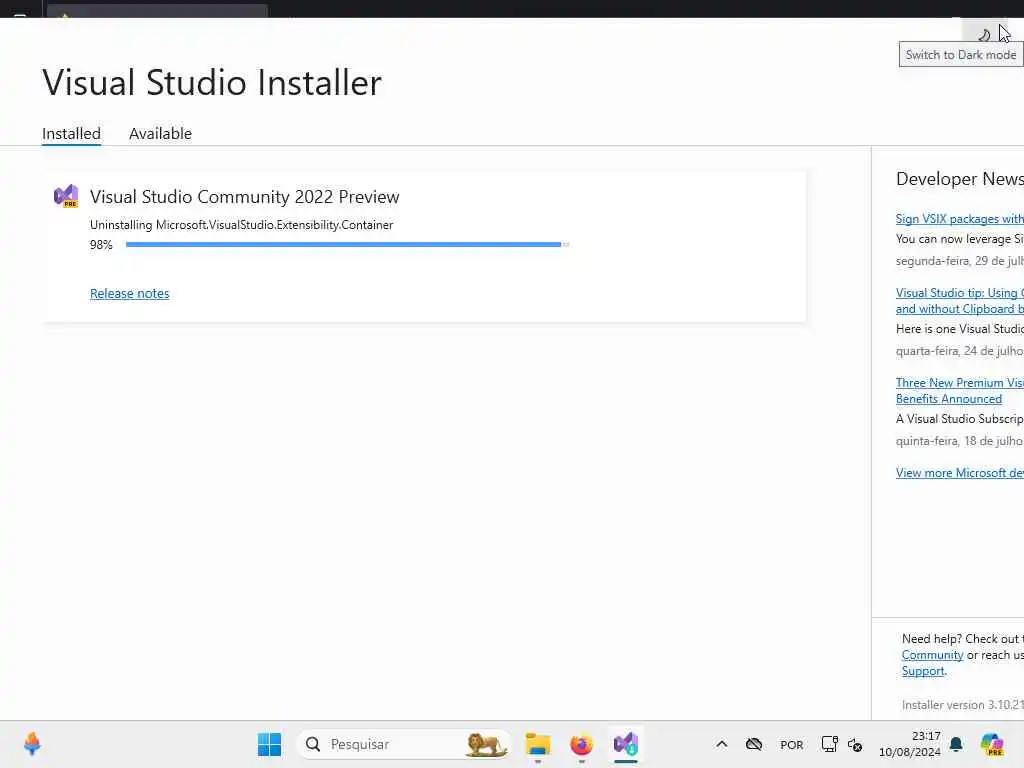Switch to the Available tab
The height and width of the screenshot is (768, 1024).
pyautogui.click(x=160, y=134)
